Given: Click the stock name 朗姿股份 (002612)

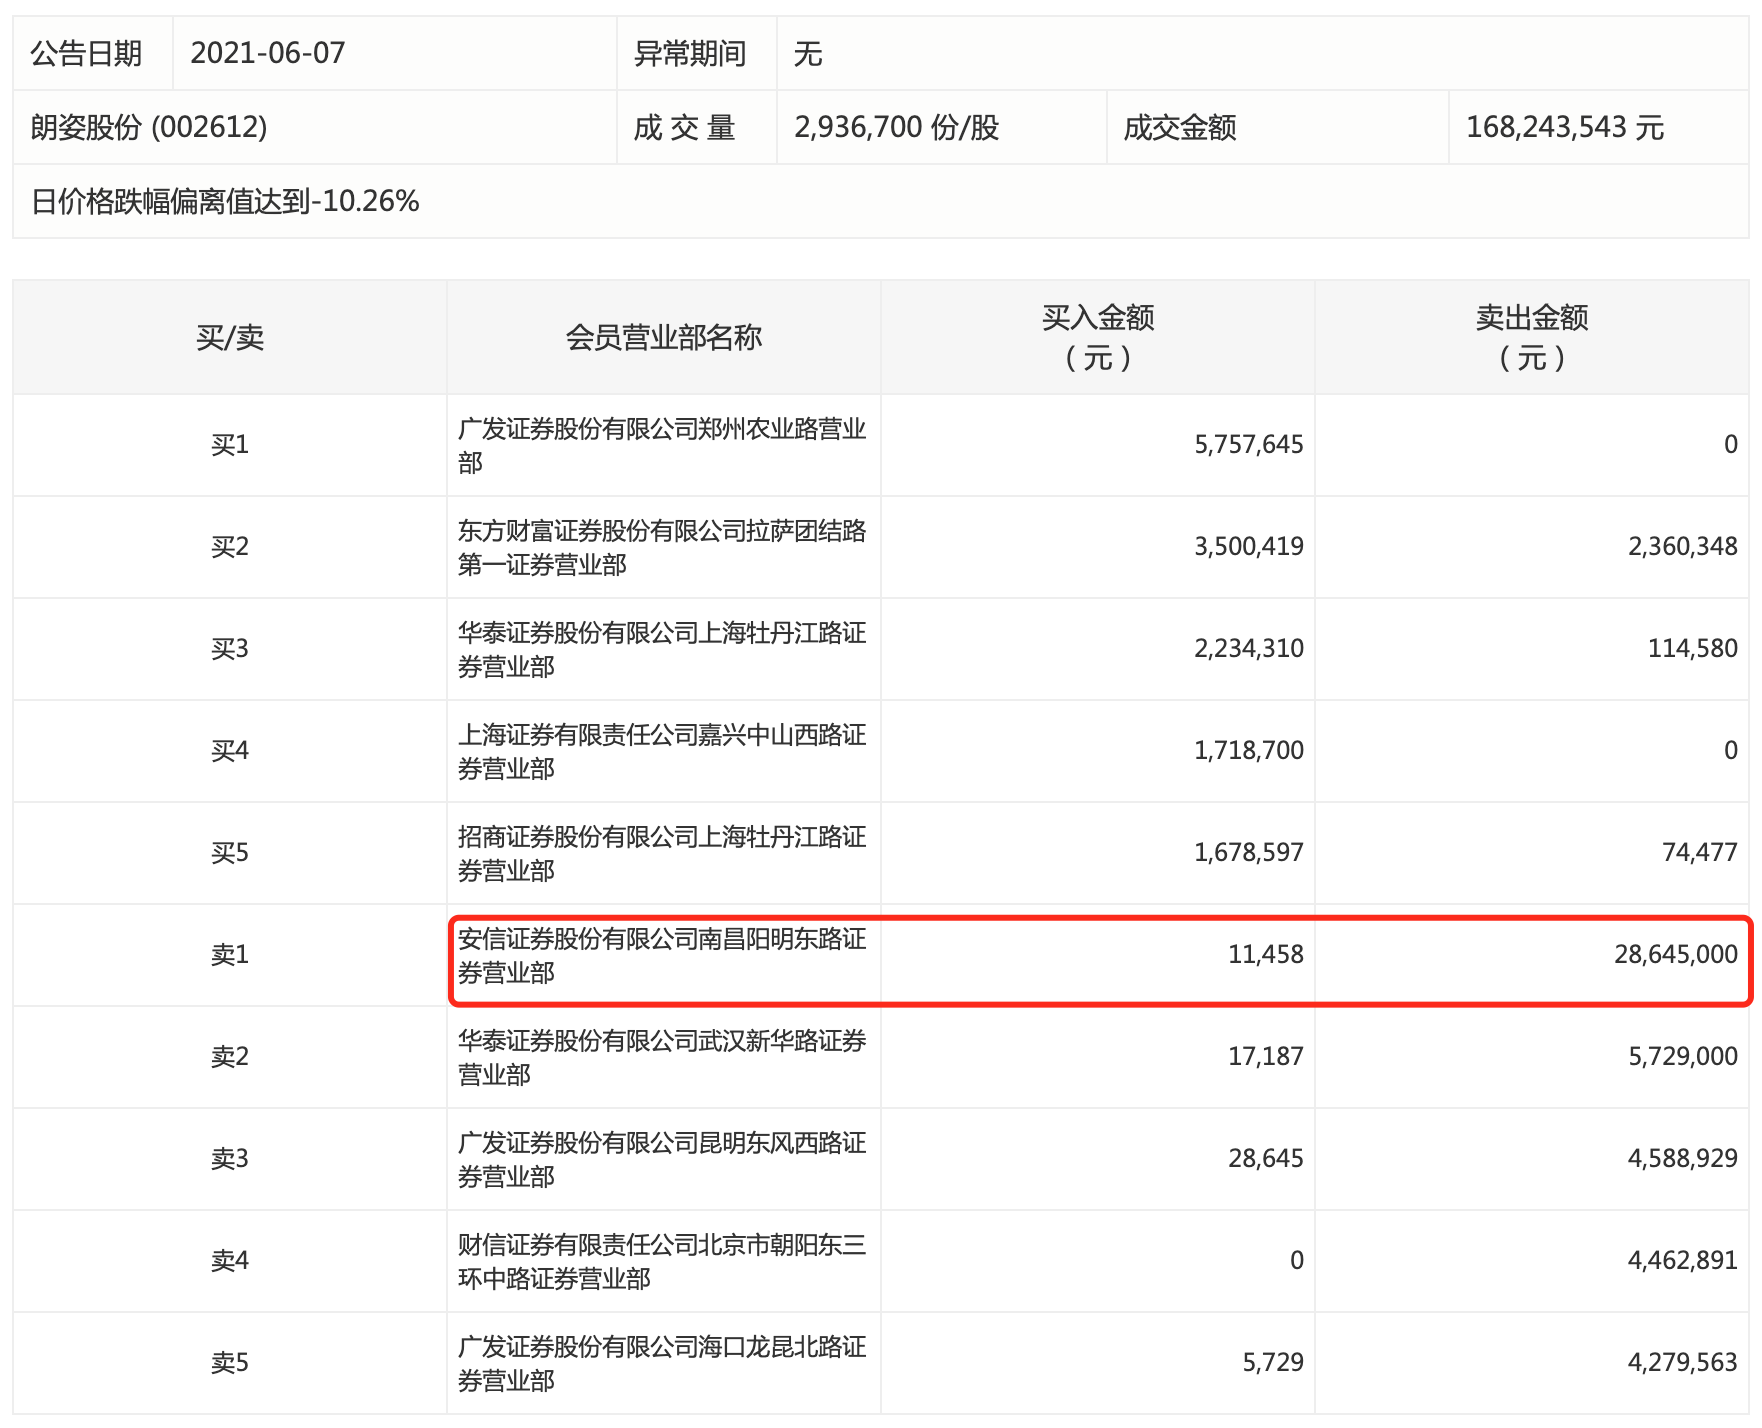Looking at the screenshot, I should coord(149,127).
